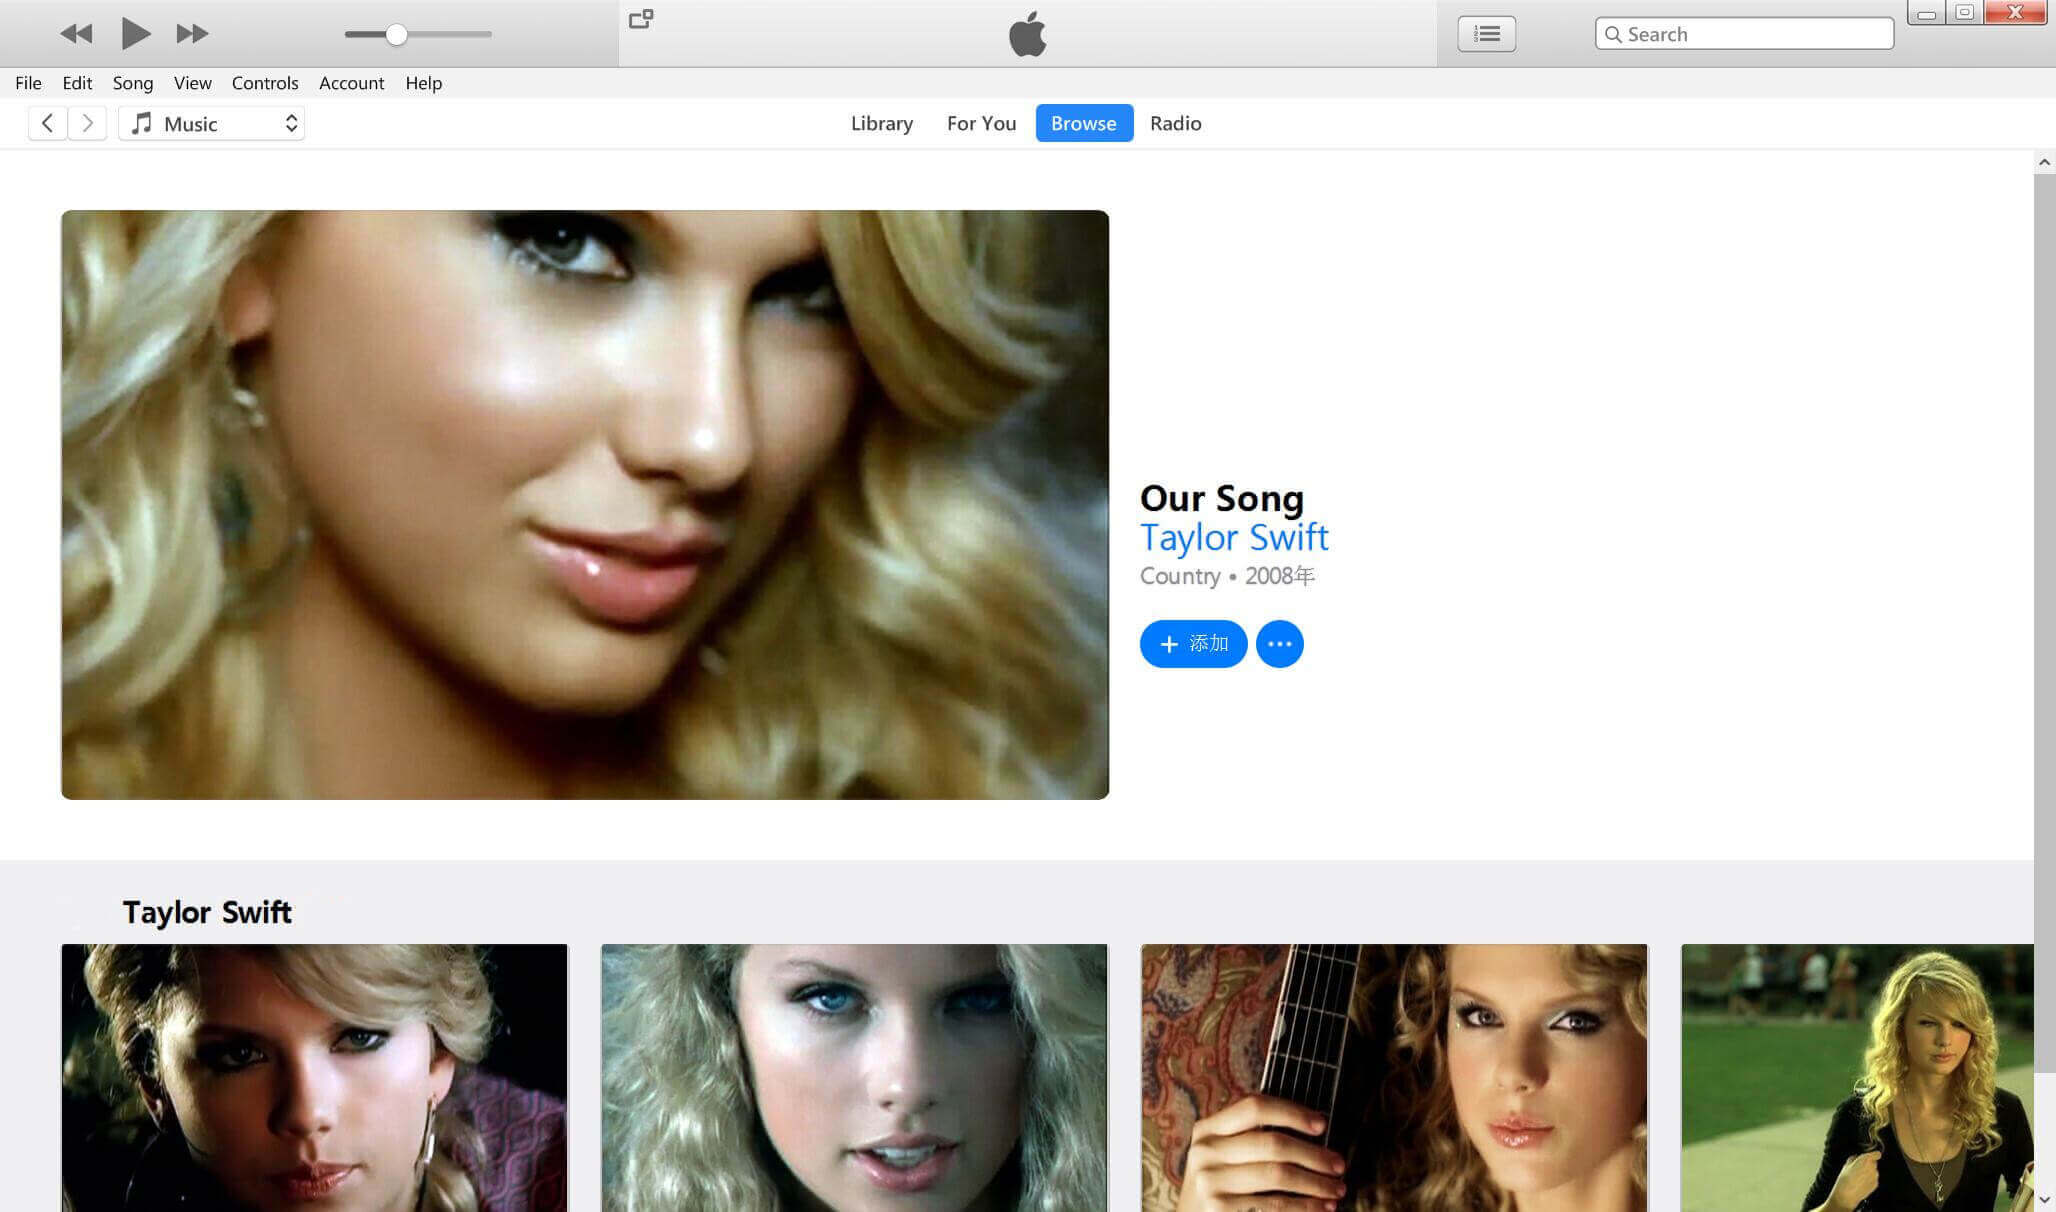The height and width of the screenshot is (1212, 2056).
Task: Click the back navigation arrow
Action: 46,123
